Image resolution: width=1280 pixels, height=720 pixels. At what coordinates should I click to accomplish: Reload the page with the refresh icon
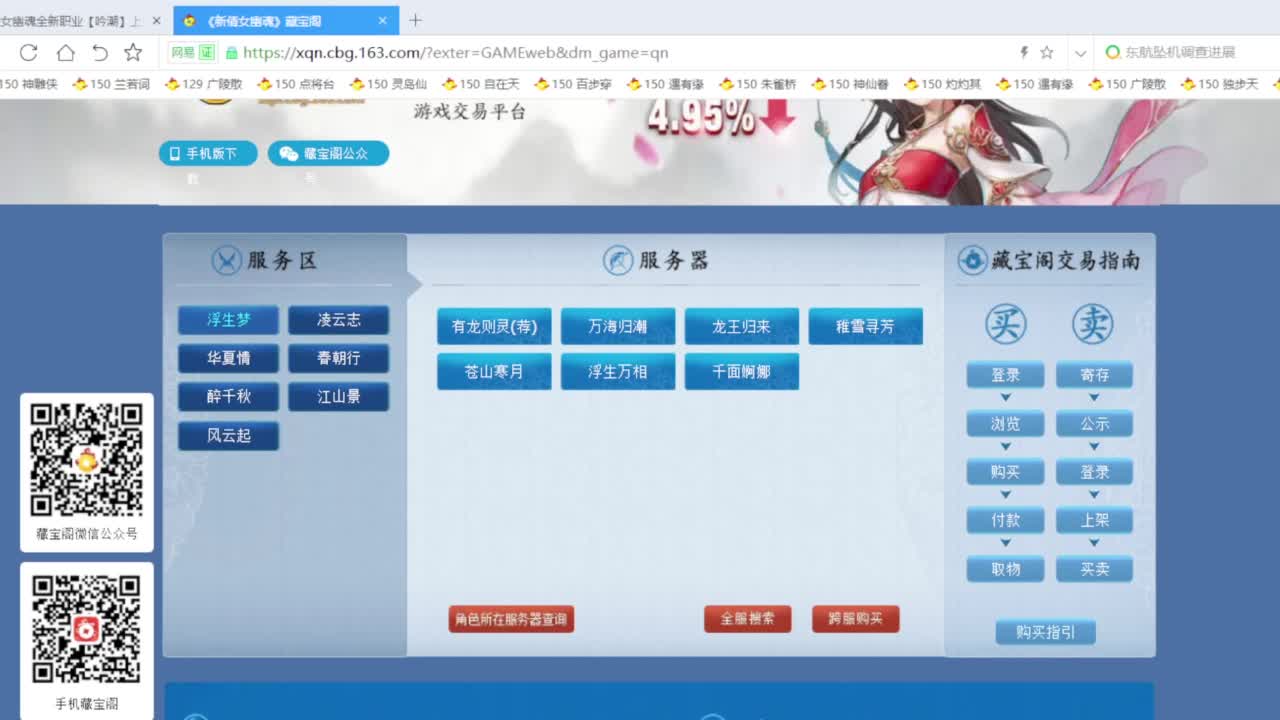click(x=28, y=53)
